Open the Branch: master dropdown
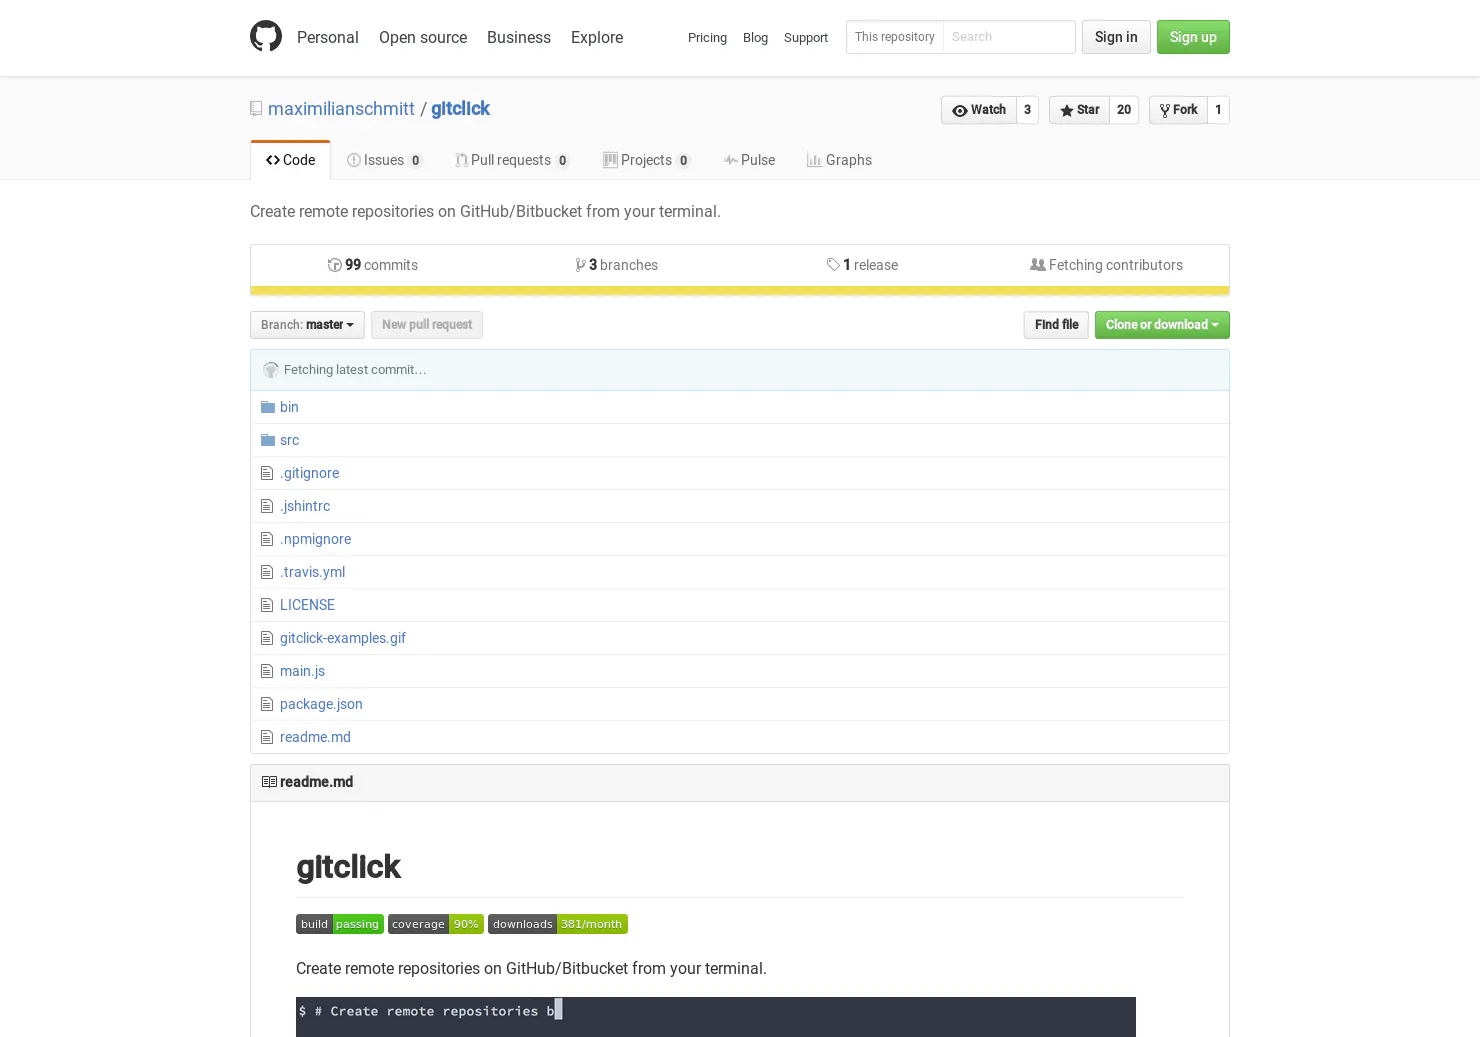1480x1037 pixels. click(307, 325)
